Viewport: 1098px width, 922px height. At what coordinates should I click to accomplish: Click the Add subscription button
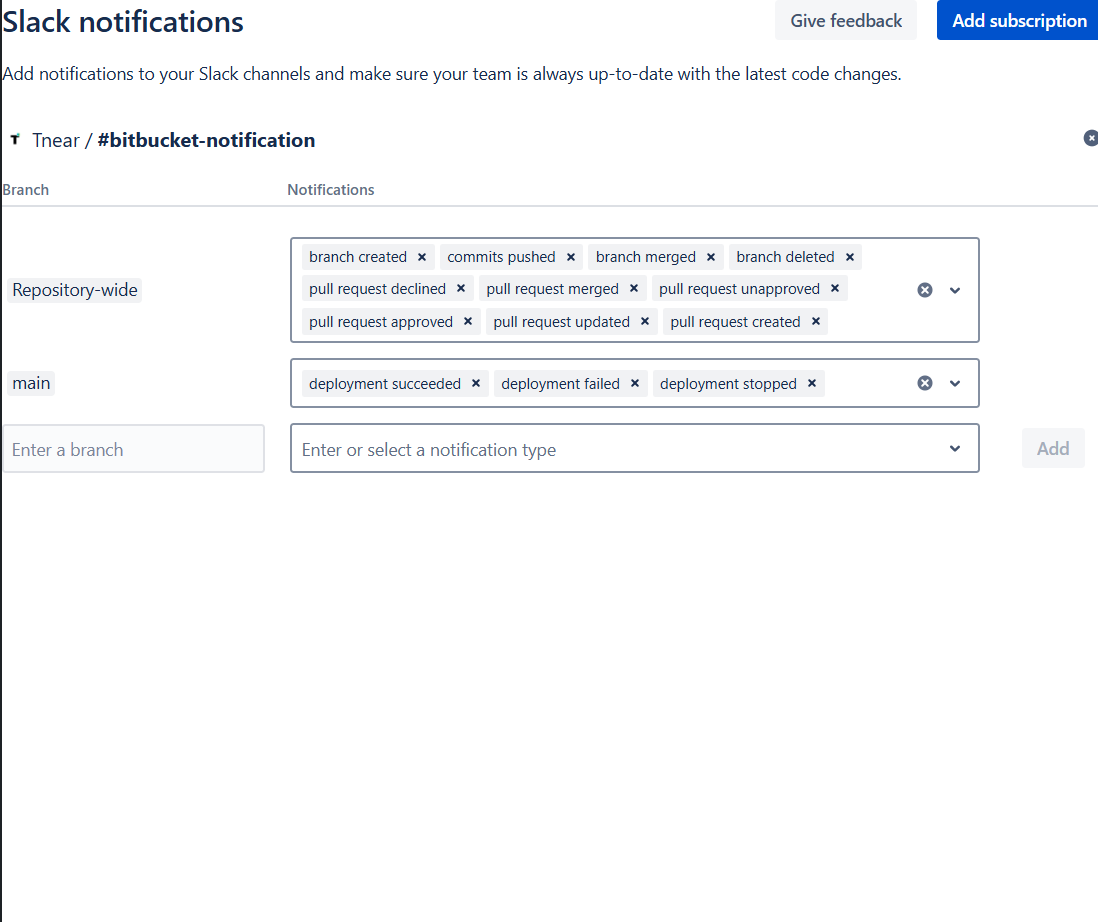click(1019, 20)
